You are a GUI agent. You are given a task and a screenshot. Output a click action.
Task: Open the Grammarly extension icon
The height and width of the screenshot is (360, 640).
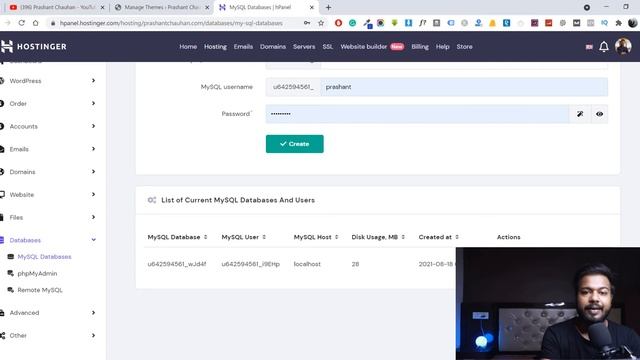(352, 23)
